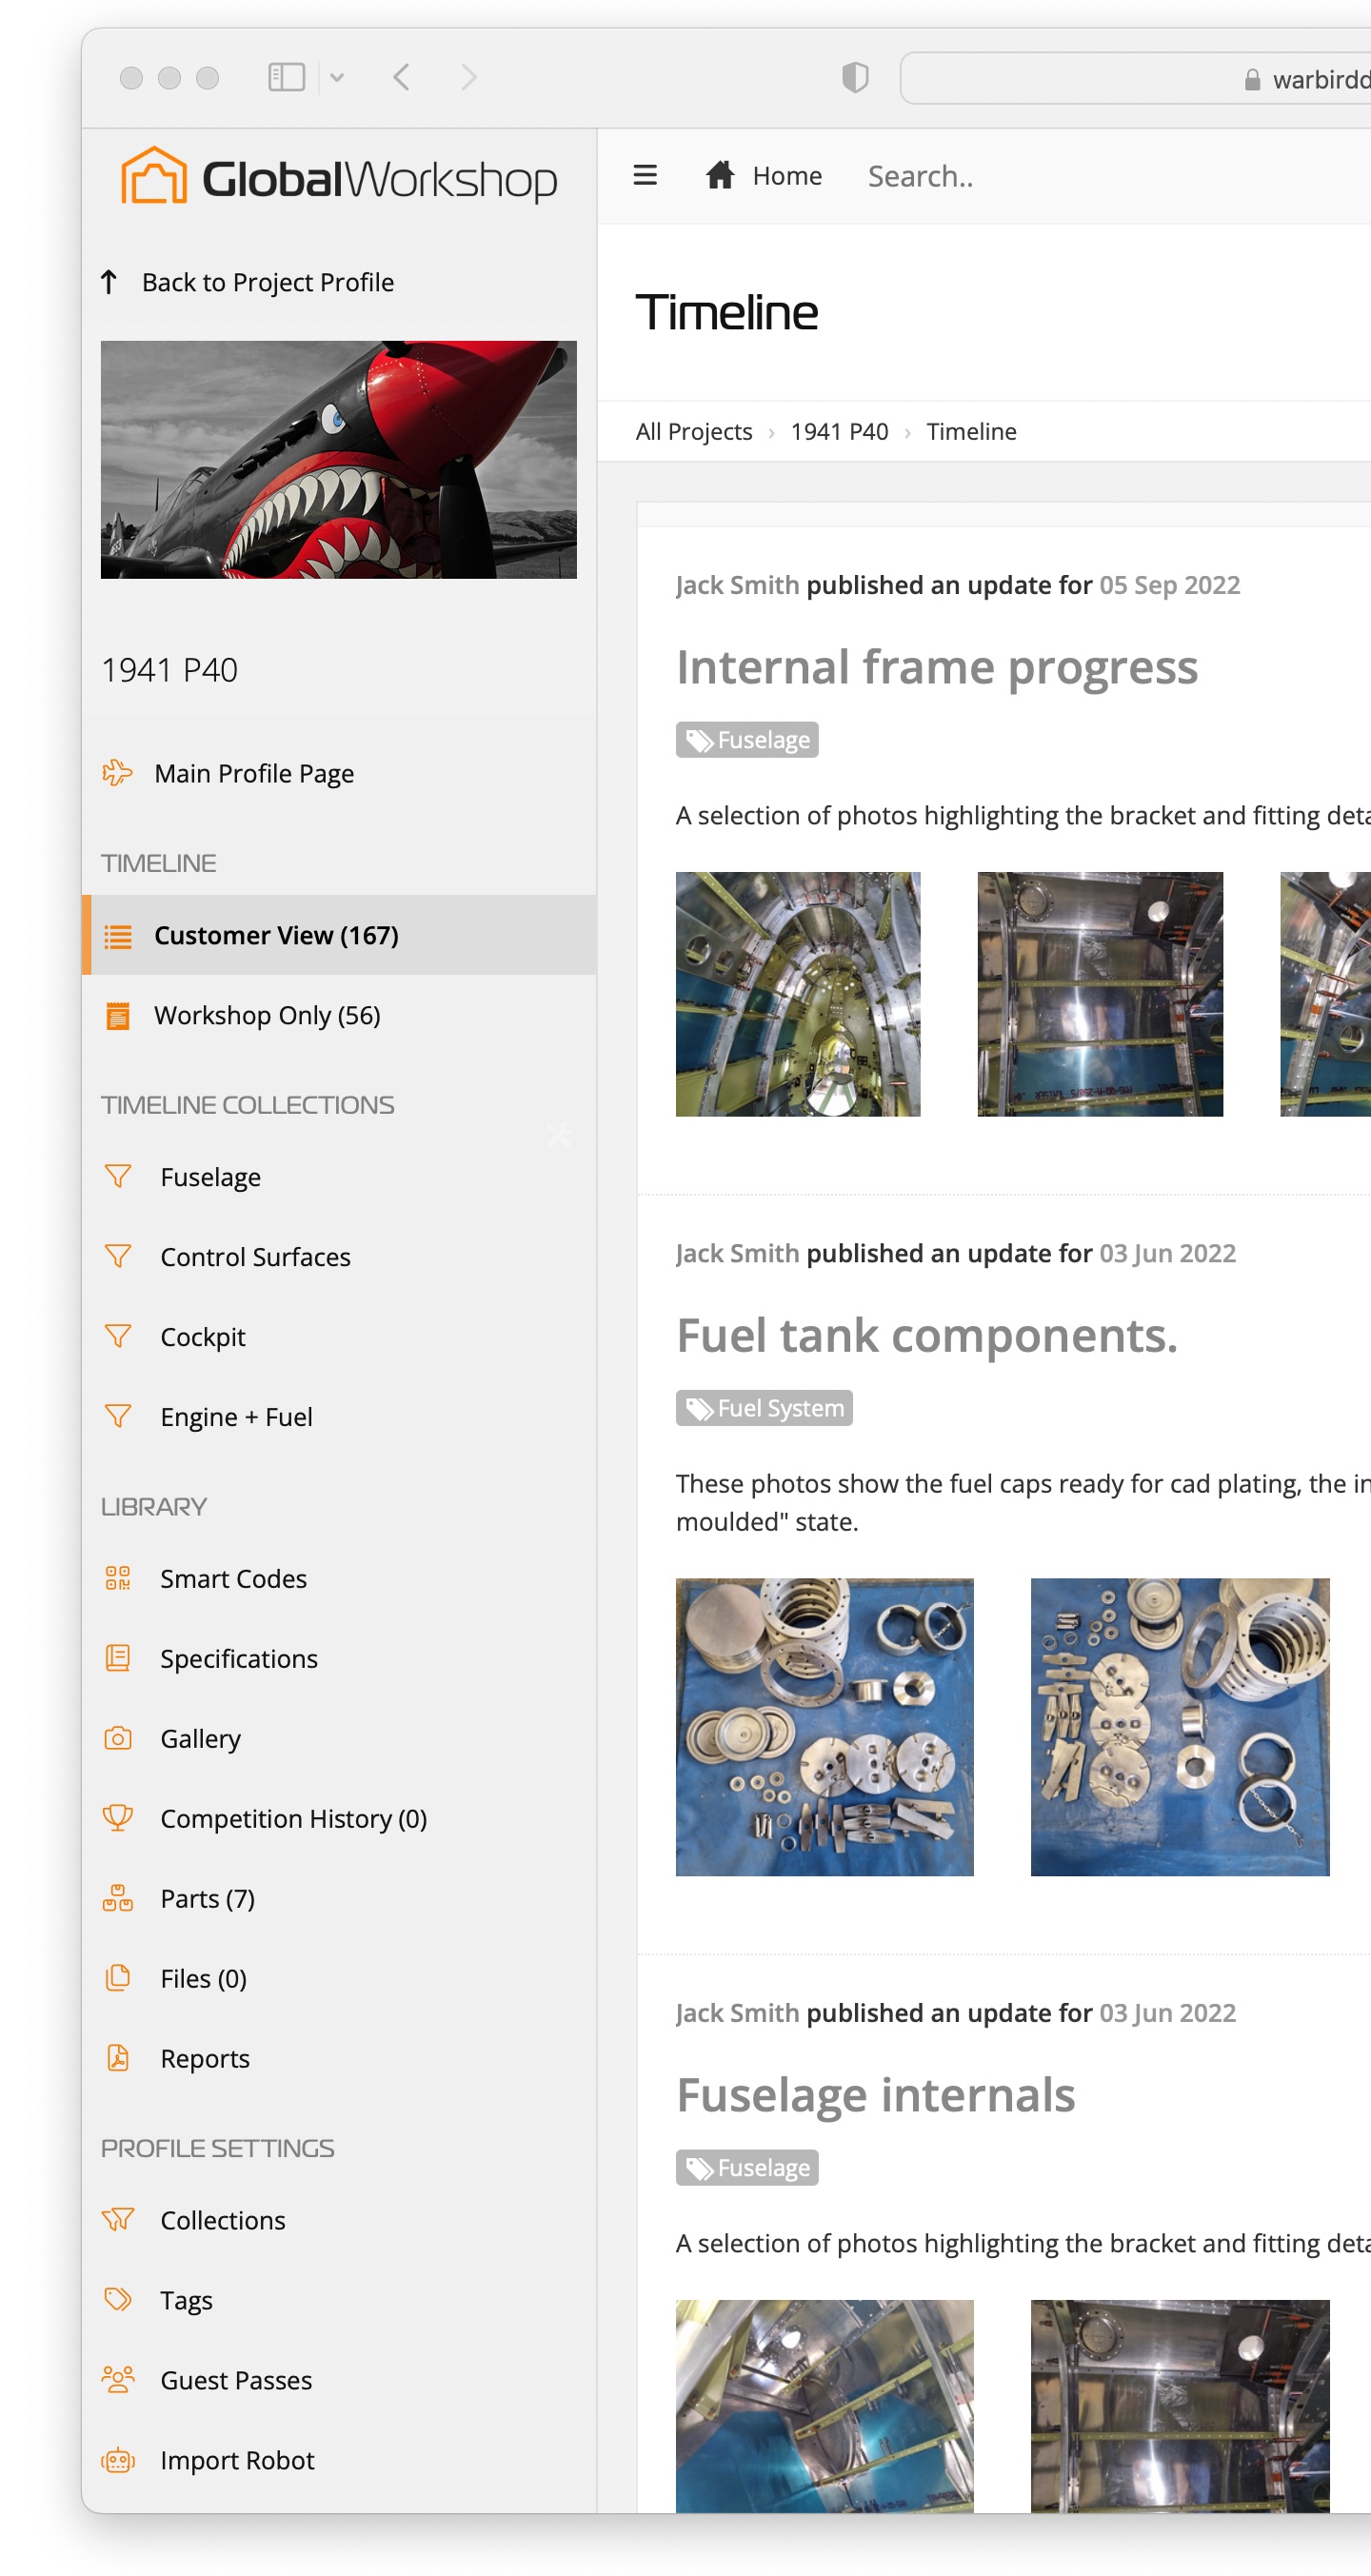The height and width of the screenshot is (2576, 1371).
Task: Open Collections in Profile Settings
Action: (222, 2221)
